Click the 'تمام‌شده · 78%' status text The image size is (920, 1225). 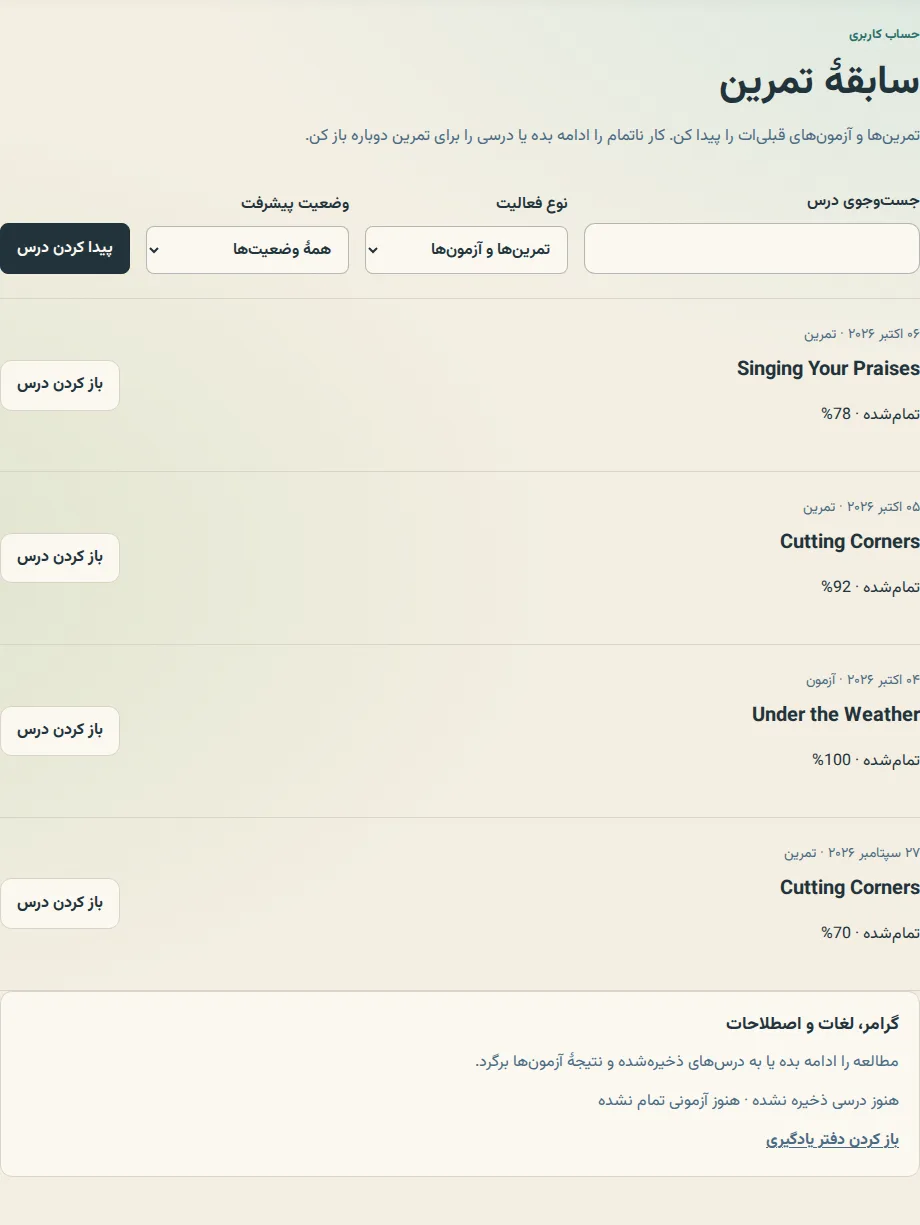pos(871,414)
